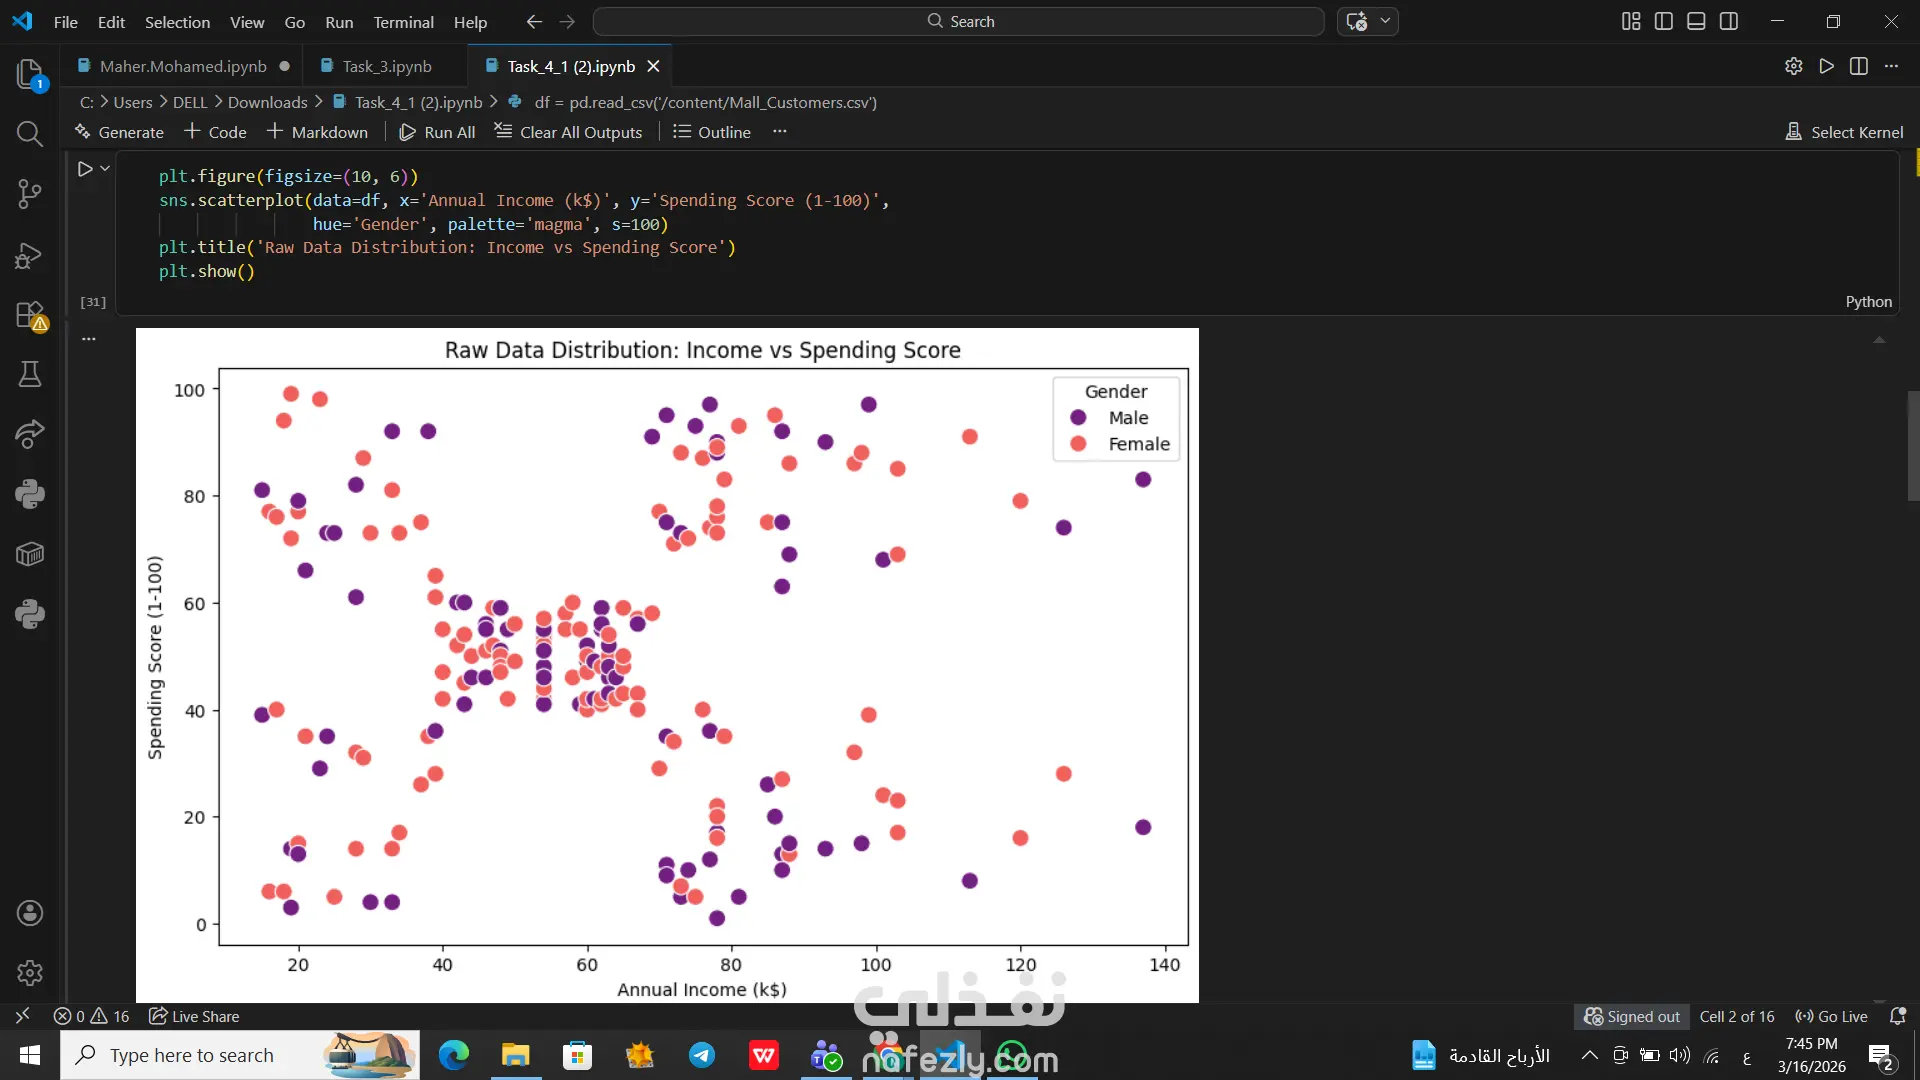Screen dimensions: 1920x1080
Task: Open more toolbar actions next to Outline
Action: point(780,132)
